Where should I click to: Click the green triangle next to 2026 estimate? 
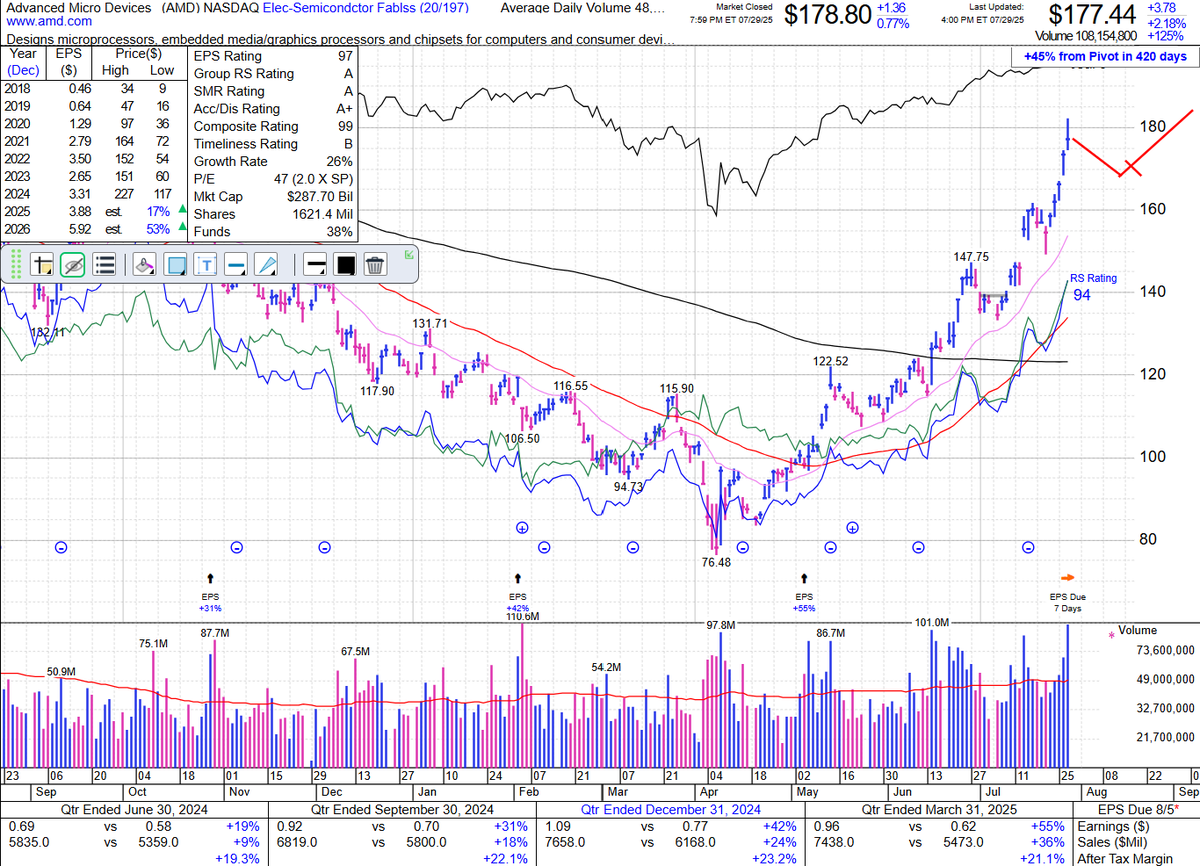point(181,228)
